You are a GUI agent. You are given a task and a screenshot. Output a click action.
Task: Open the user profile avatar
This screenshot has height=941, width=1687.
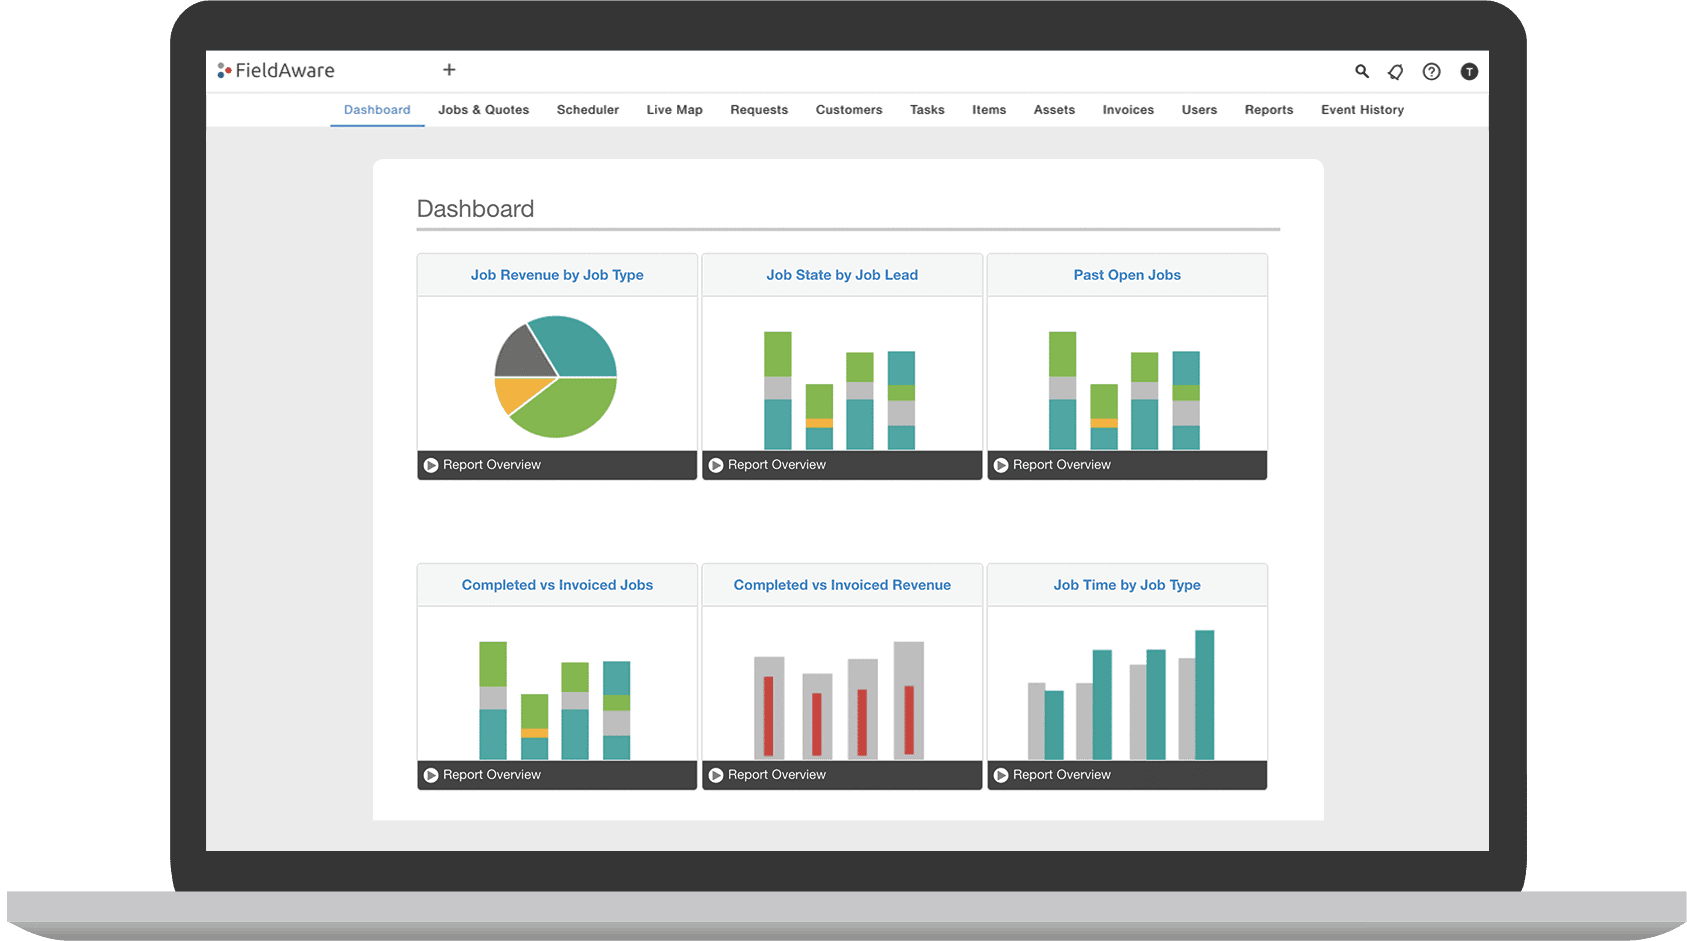(x=1469, y=71)
